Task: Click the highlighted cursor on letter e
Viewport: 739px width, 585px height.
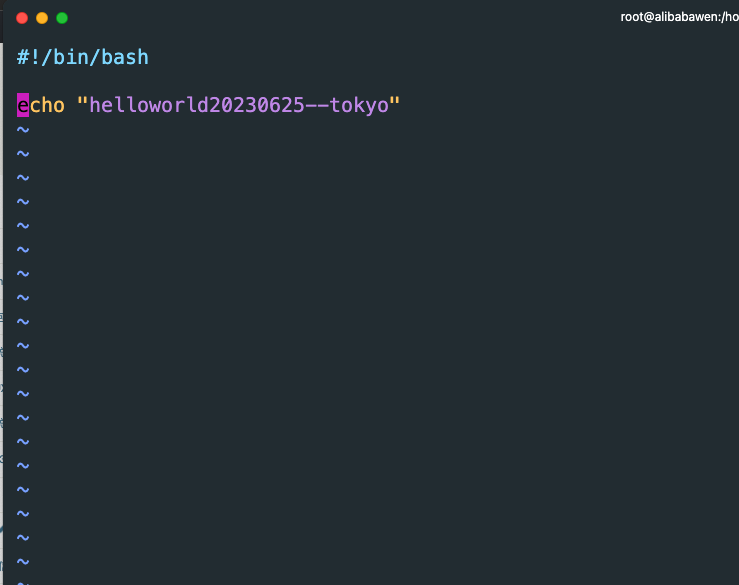Action: (23, 105)
